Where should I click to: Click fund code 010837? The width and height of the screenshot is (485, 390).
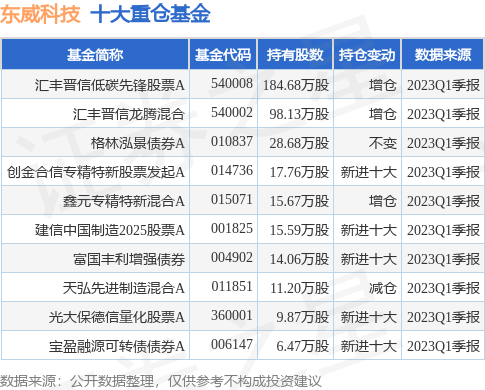[x=232, y=141]
